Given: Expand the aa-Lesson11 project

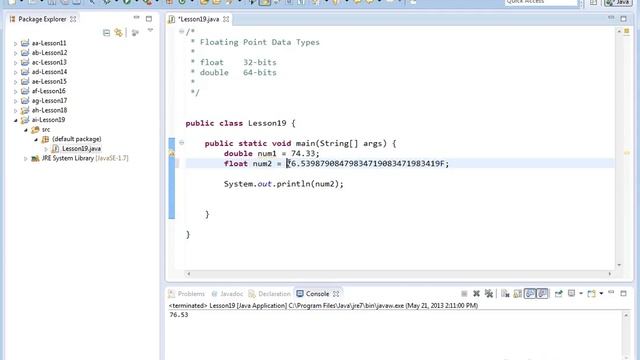Looking at the screenshot, I should [16, 43].
